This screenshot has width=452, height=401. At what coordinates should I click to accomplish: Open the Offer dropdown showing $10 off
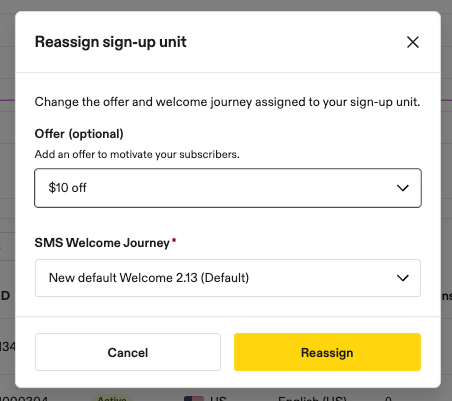228,188
